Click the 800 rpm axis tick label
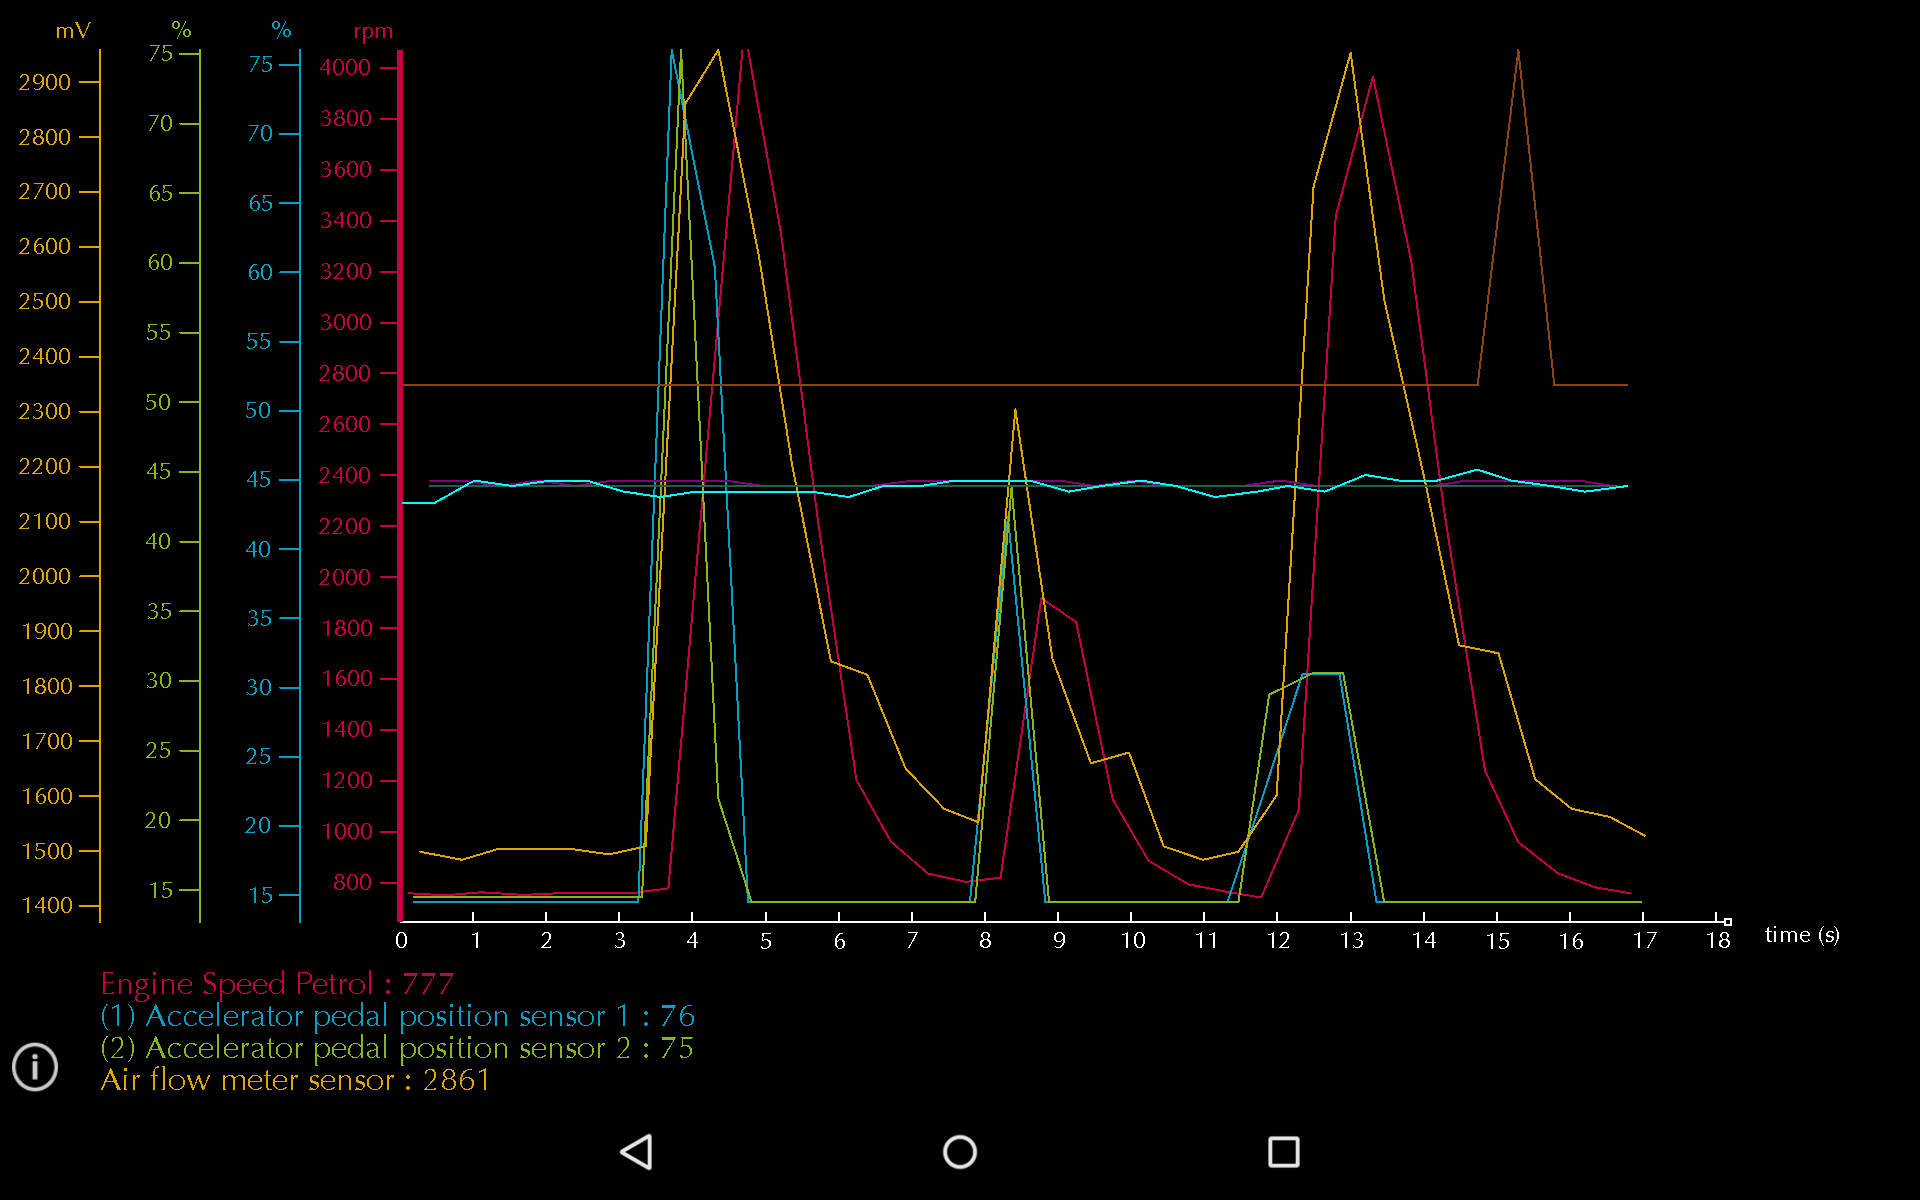The width and height of the screenshot is (1920, 1200). pyautogui.click(x=352, y=882)
